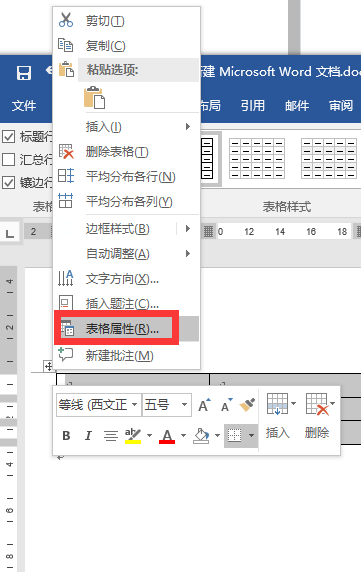The image size is (361, 572).
Task: Expand the 边框样式(B) submenu
Action: click(126, 229)
